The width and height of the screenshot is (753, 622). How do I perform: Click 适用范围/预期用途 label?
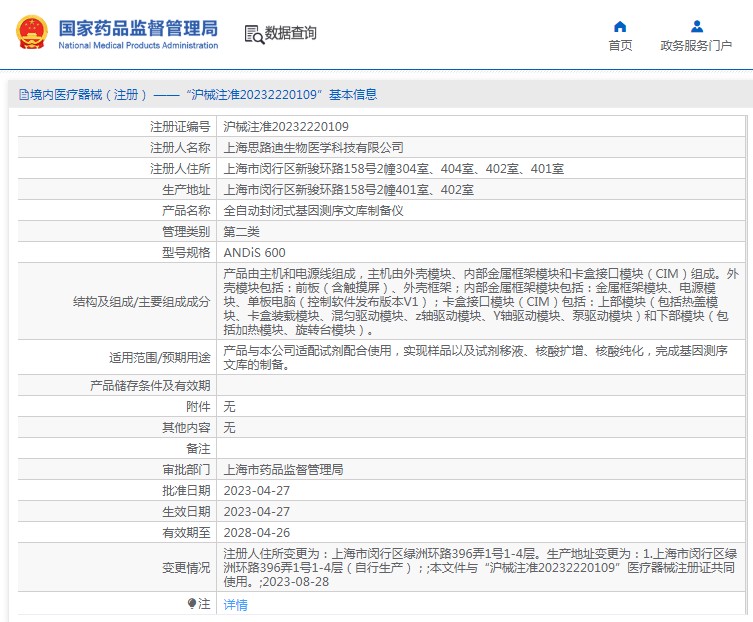pyautogui.click(x=159, y=357)
